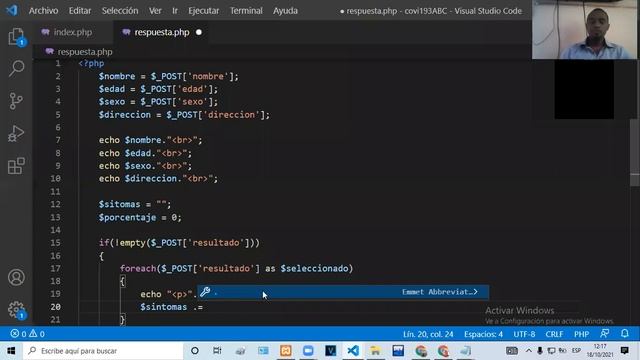This screenshot has width=640, height=360.
Task: Click the Windows taskbar search box
Action: [103, 351]
